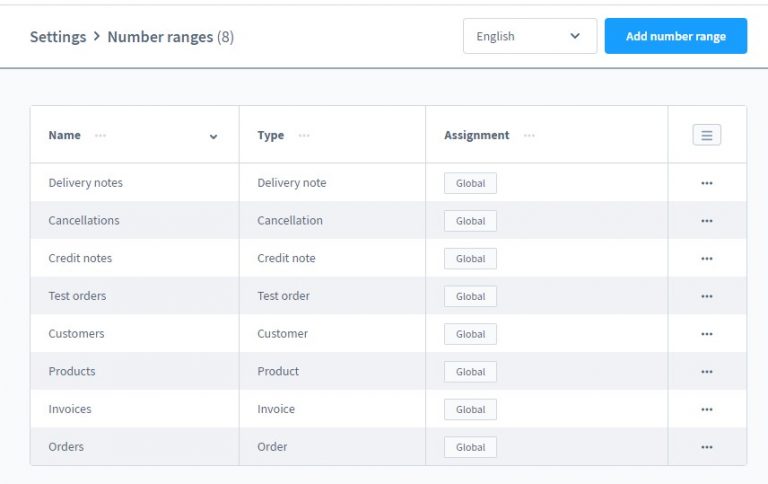
Task: Select the Delivery notes name entry
Action: point(86,183)
